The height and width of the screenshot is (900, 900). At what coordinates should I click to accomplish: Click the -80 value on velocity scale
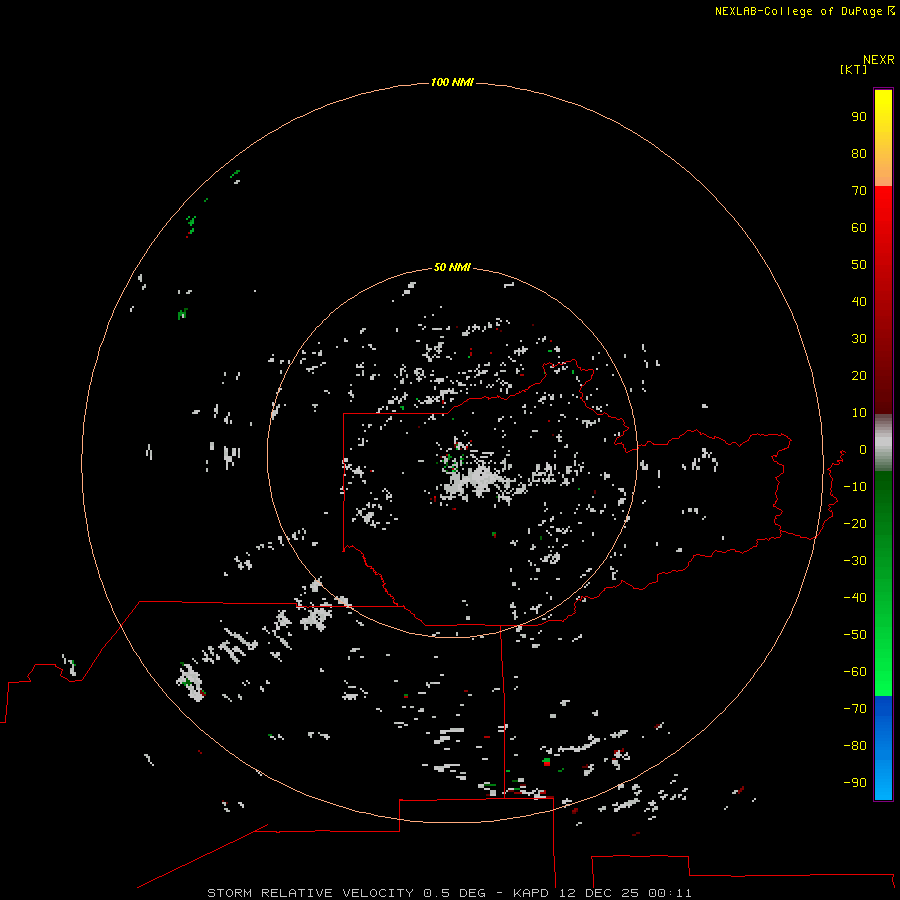coord(855,746)
